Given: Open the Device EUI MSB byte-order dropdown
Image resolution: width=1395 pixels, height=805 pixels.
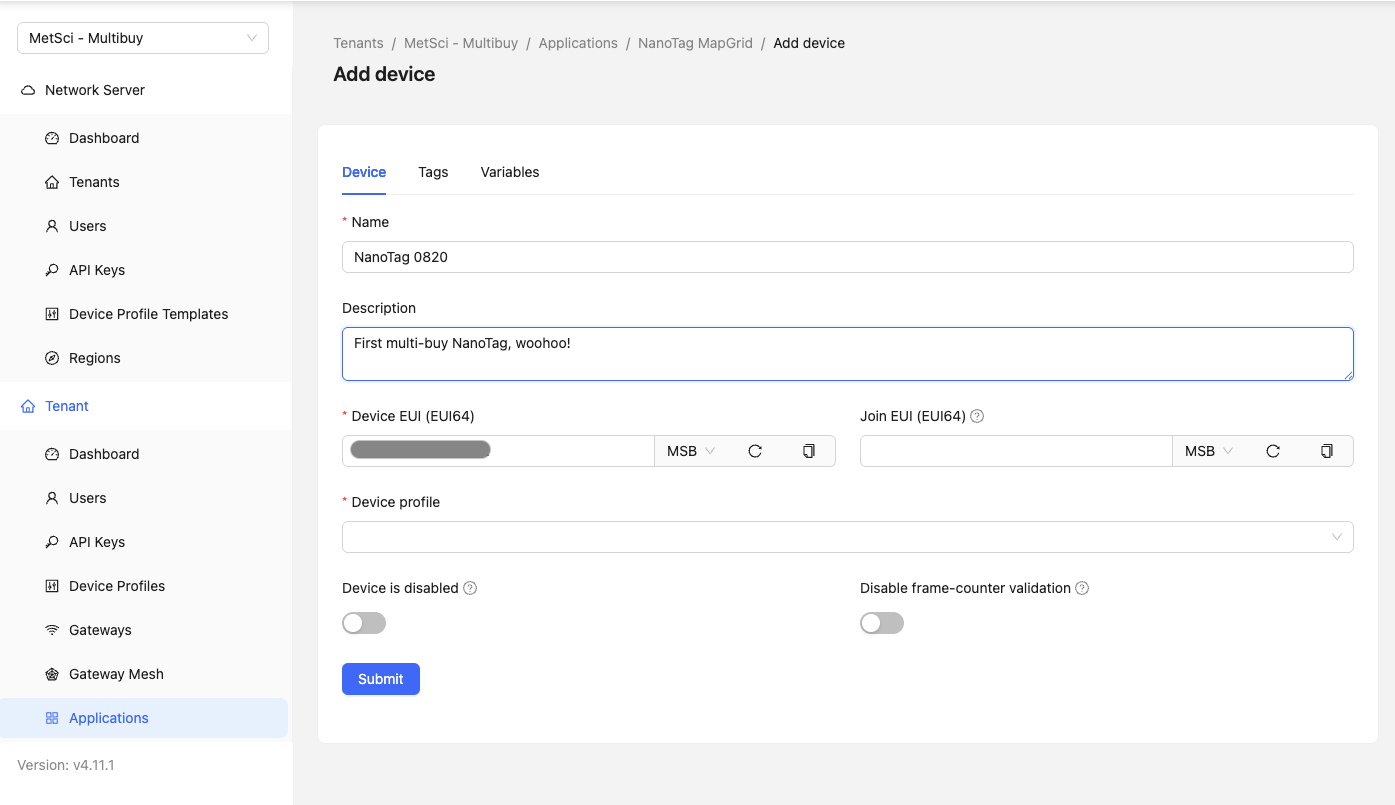Looking at the screenshot, I should click(691, 451).
